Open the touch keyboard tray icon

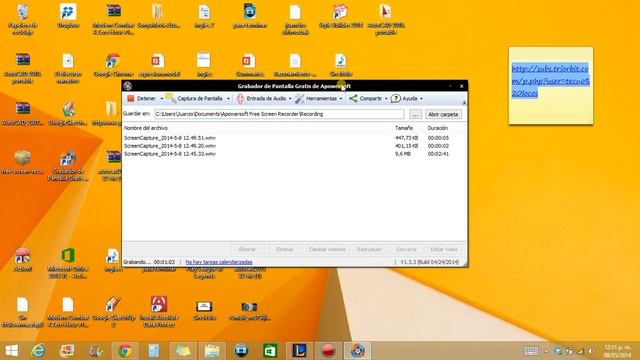[x=531, y=351]
